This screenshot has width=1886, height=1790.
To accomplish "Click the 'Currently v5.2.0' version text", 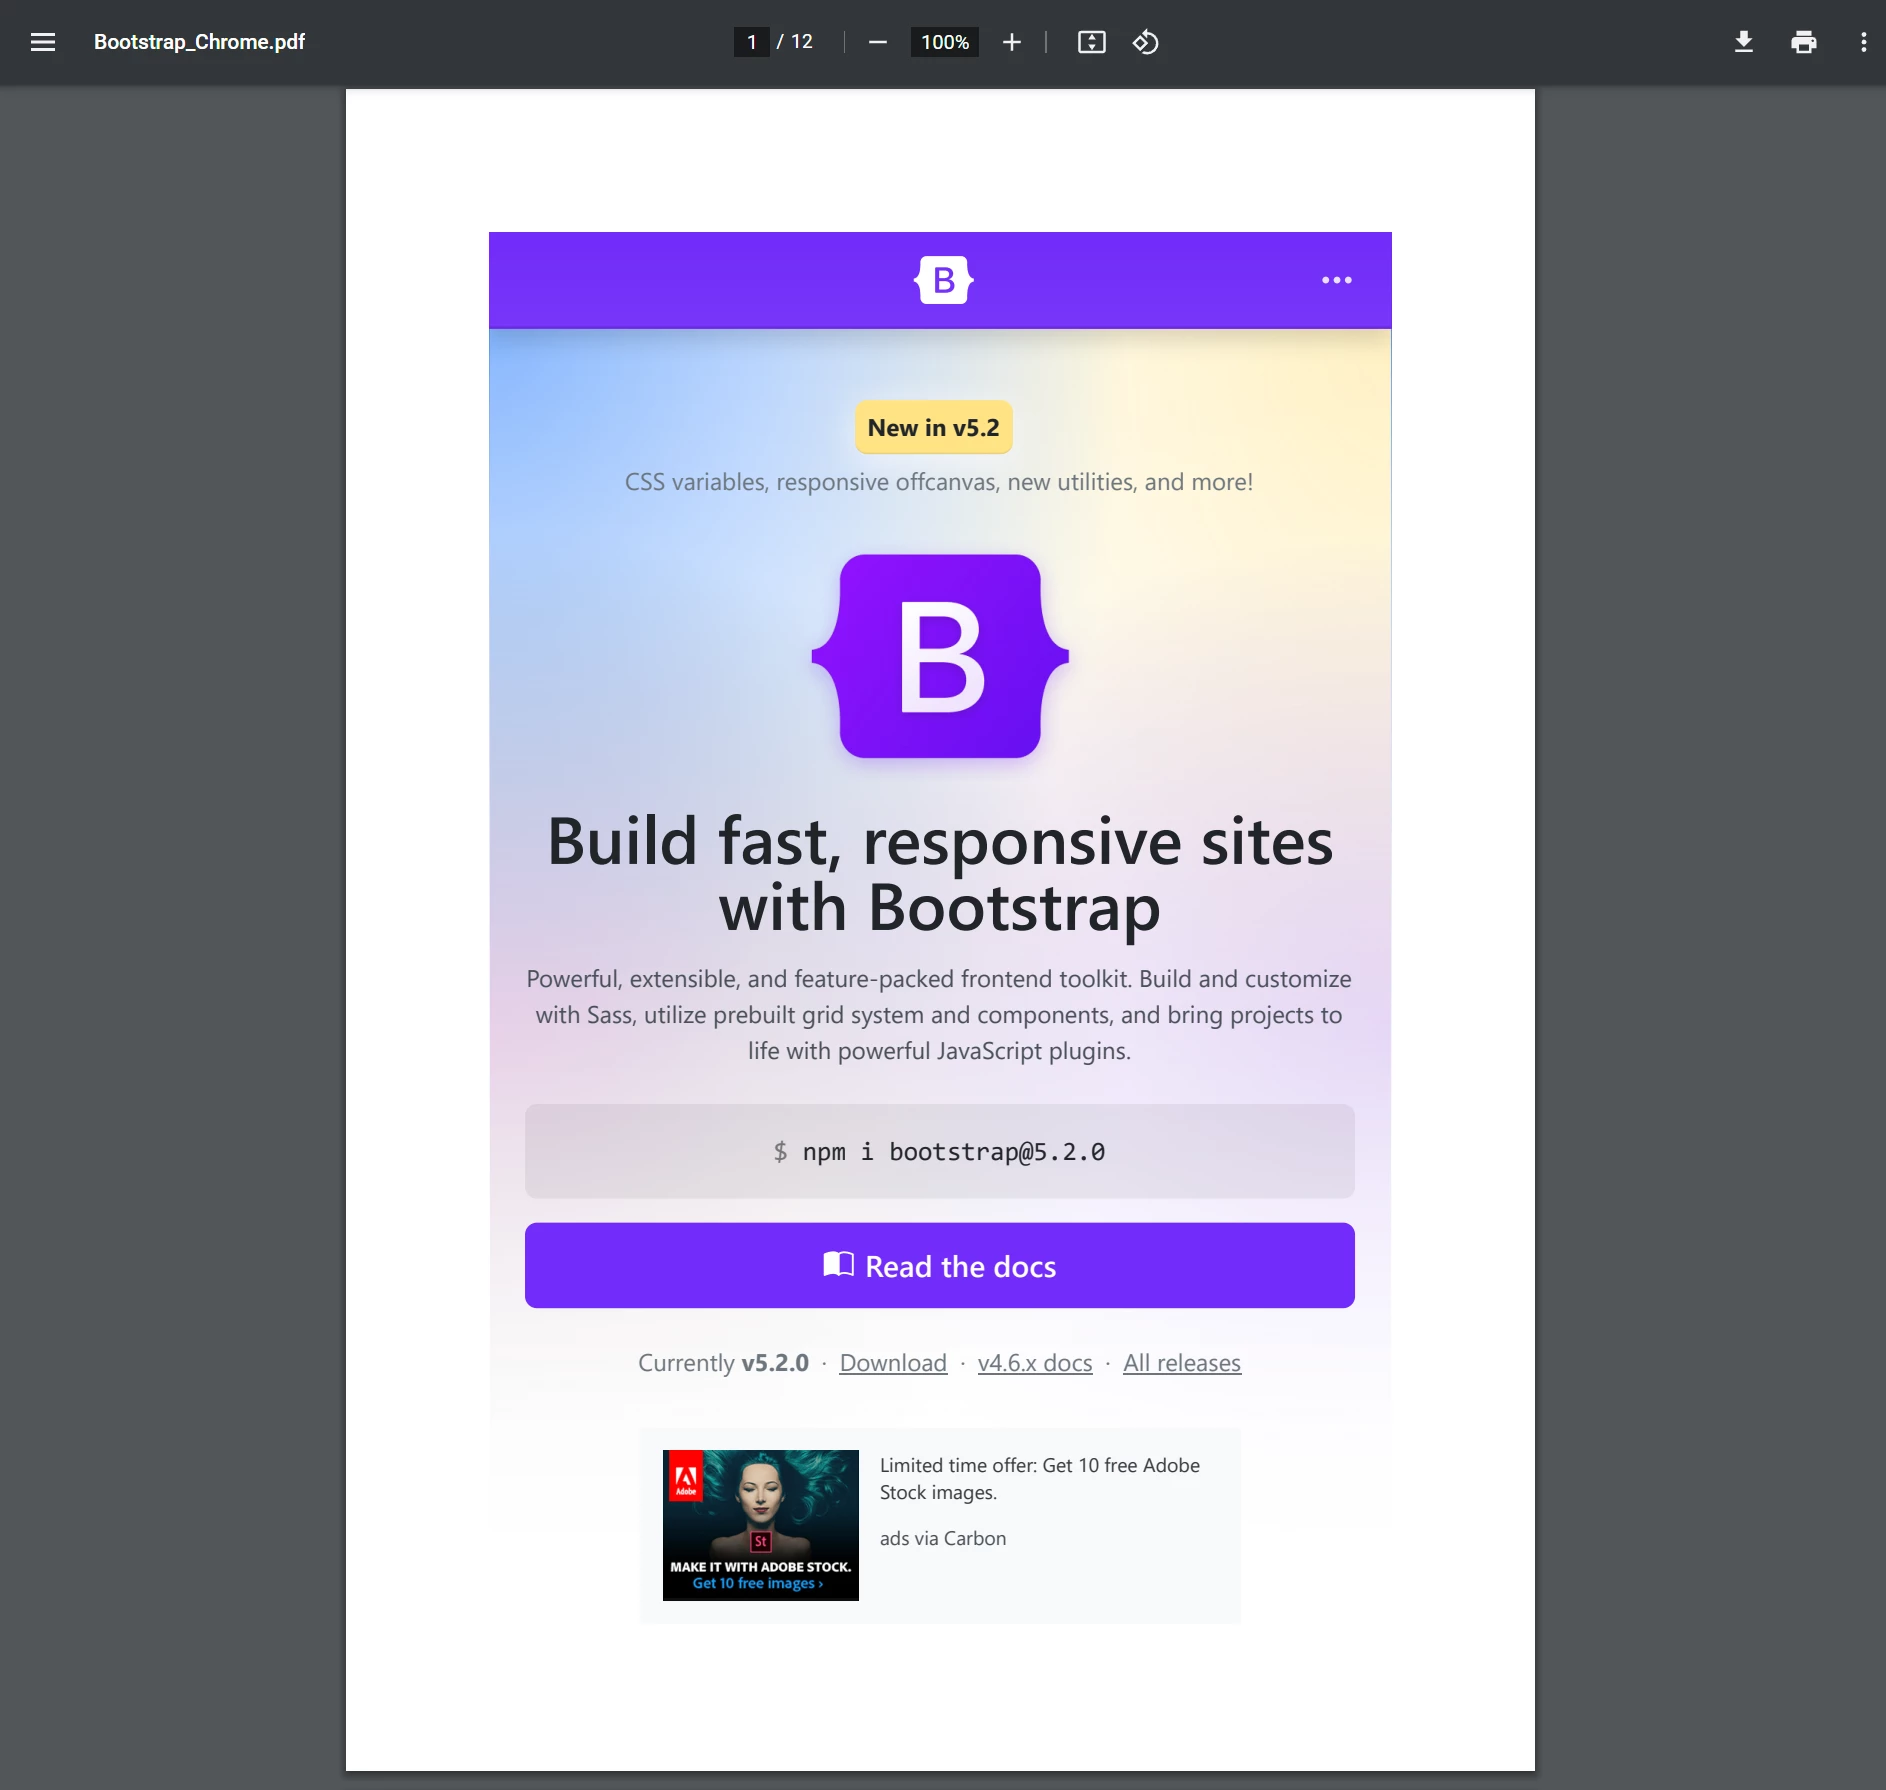I will pos(723,1363).
